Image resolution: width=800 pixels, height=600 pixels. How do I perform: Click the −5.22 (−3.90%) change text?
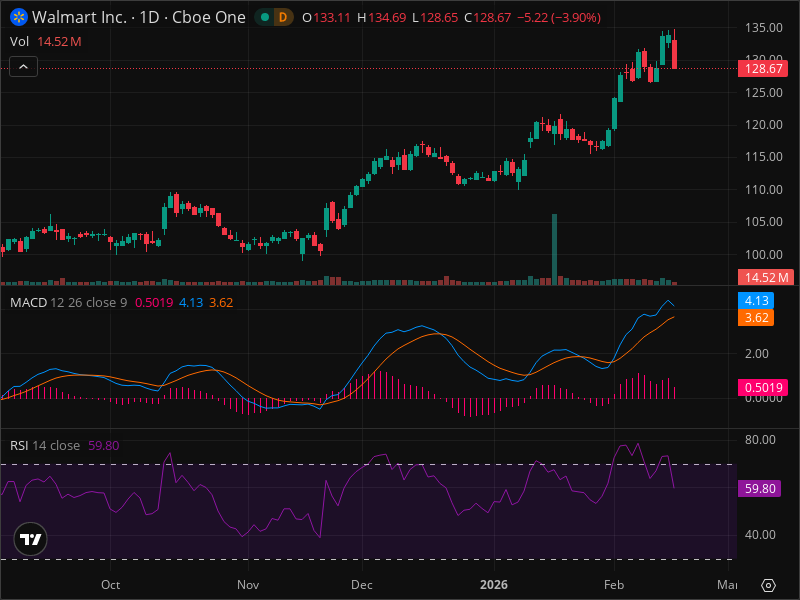[559, 17]
